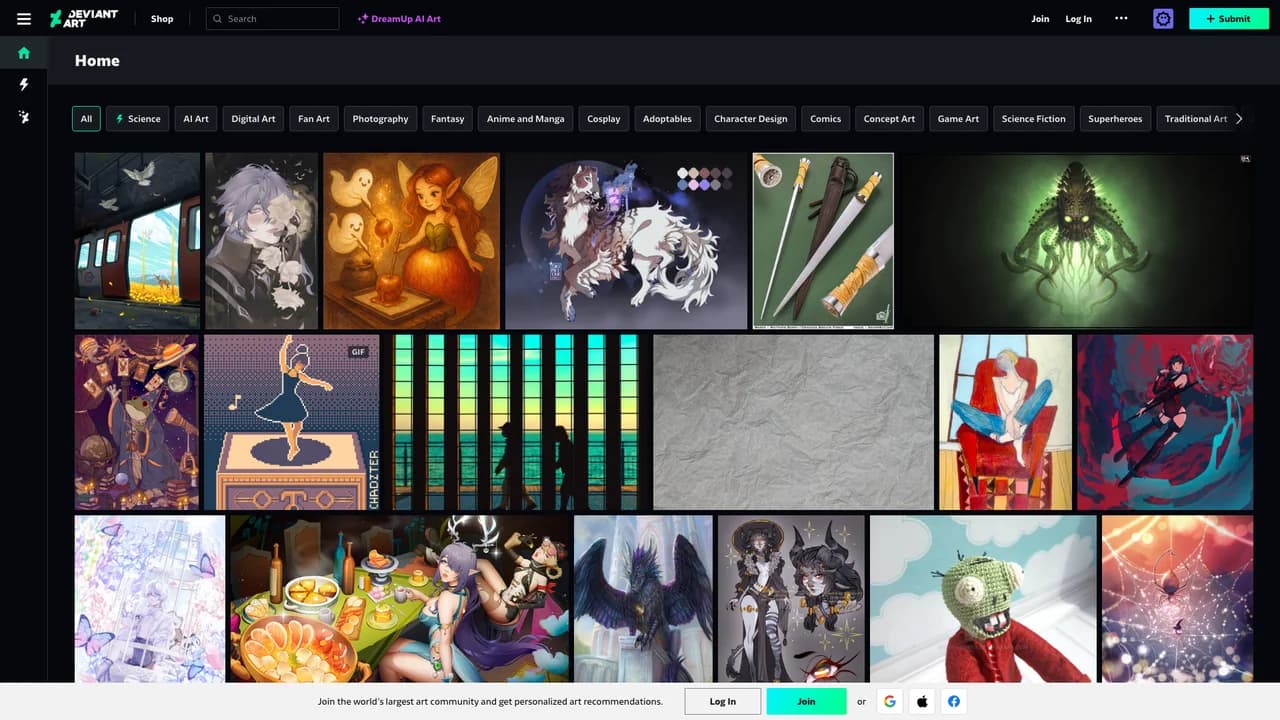Click the DreamUp AI Art link

tap(400, 19)
